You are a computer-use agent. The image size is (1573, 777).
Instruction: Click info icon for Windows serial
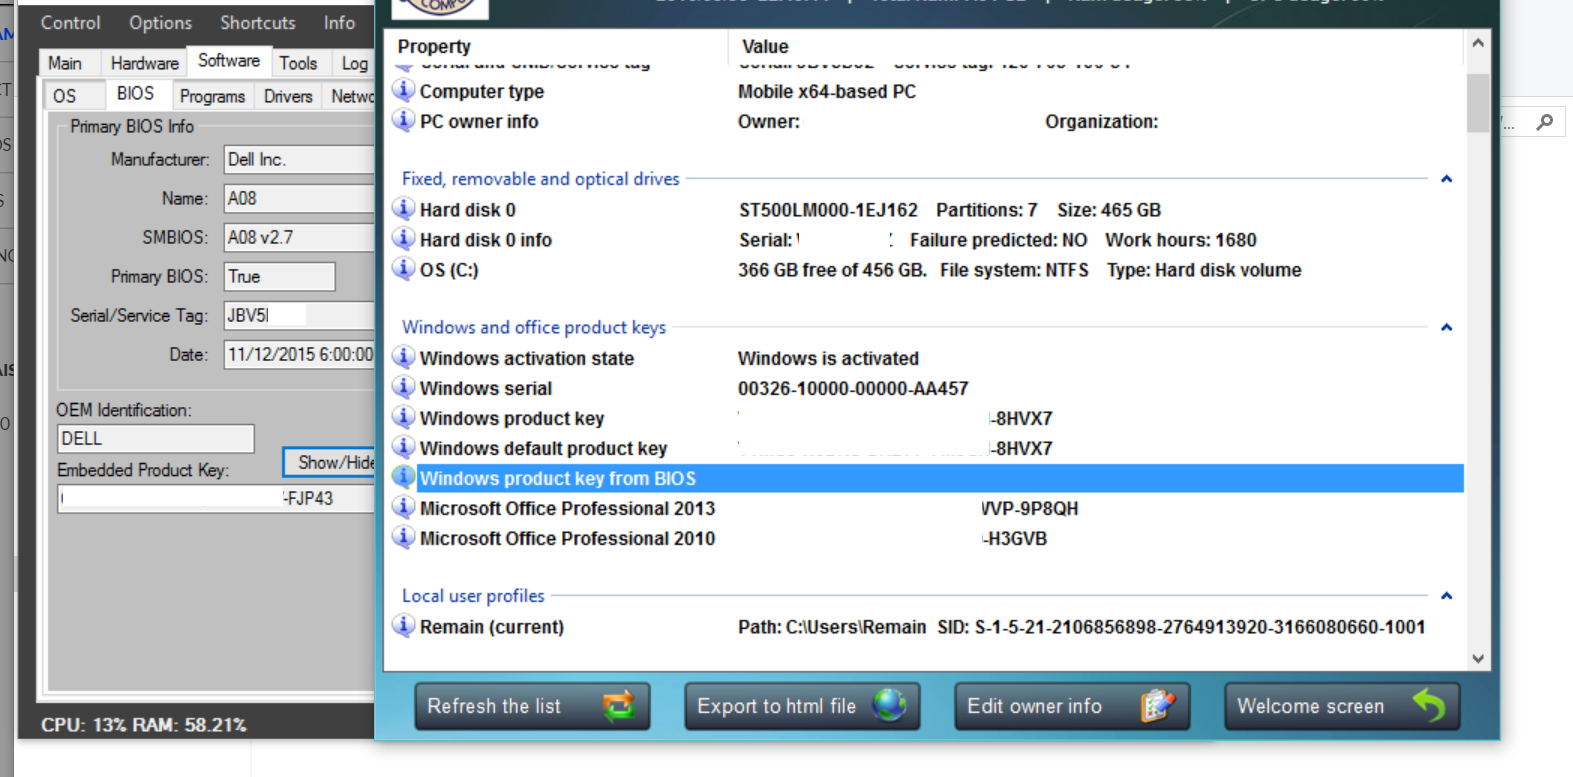(x=403, y=387)
